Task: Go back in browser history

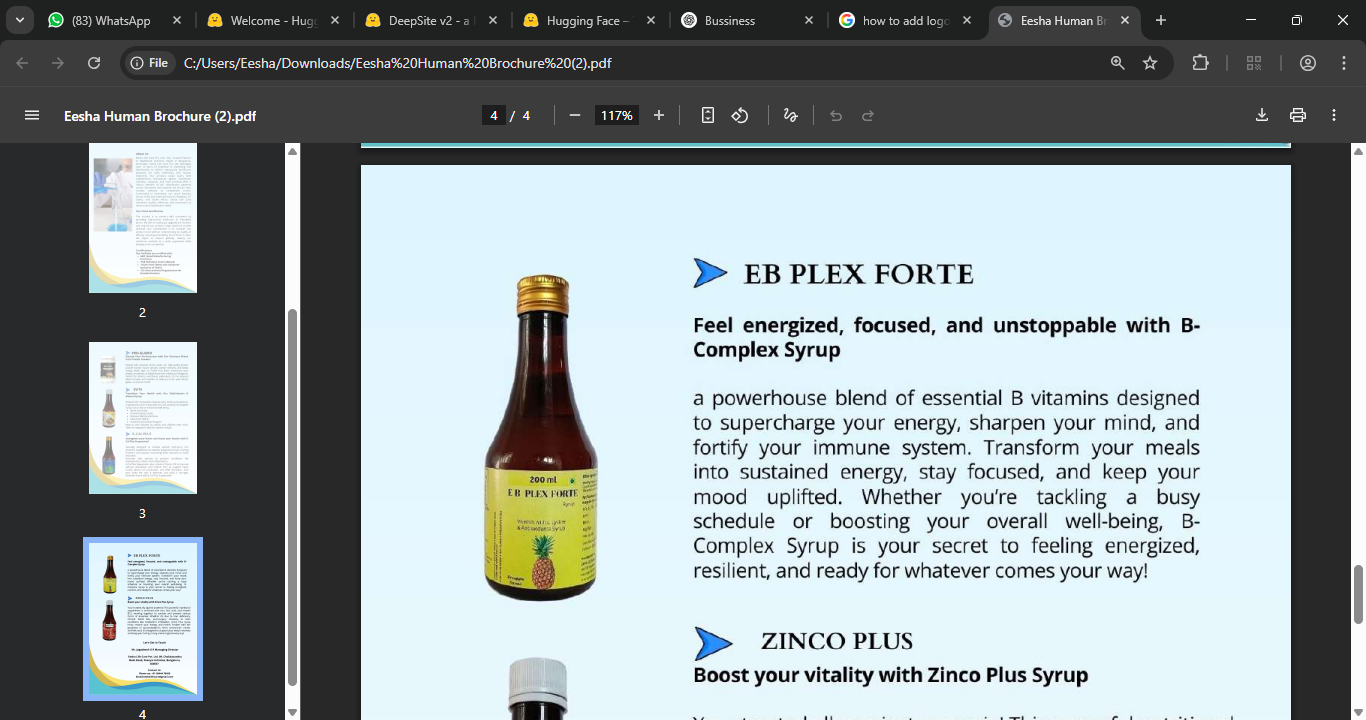Action: (x=23, y=63)
